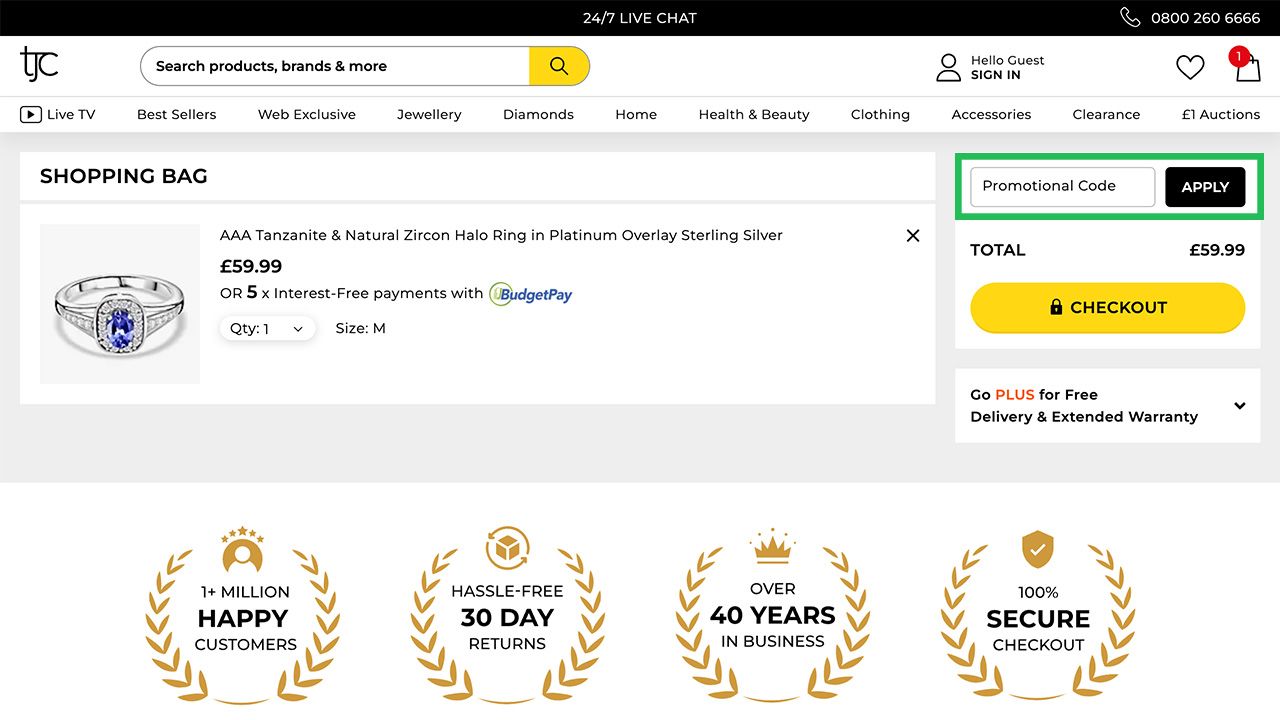Image resolution: width=1280 pixels, height=720 pixels.
Task: Open Health & Beauty menu
Action: point(754,114)
